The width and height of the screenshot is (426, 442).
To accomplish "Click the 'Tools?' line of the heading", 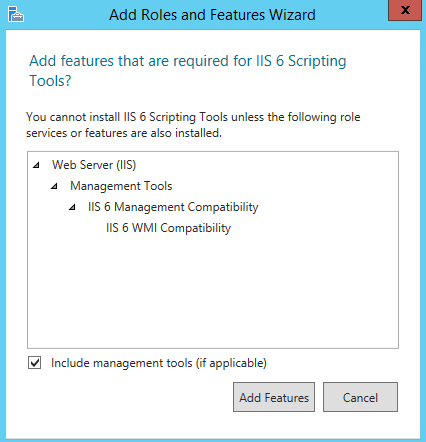I will point(50,81).
